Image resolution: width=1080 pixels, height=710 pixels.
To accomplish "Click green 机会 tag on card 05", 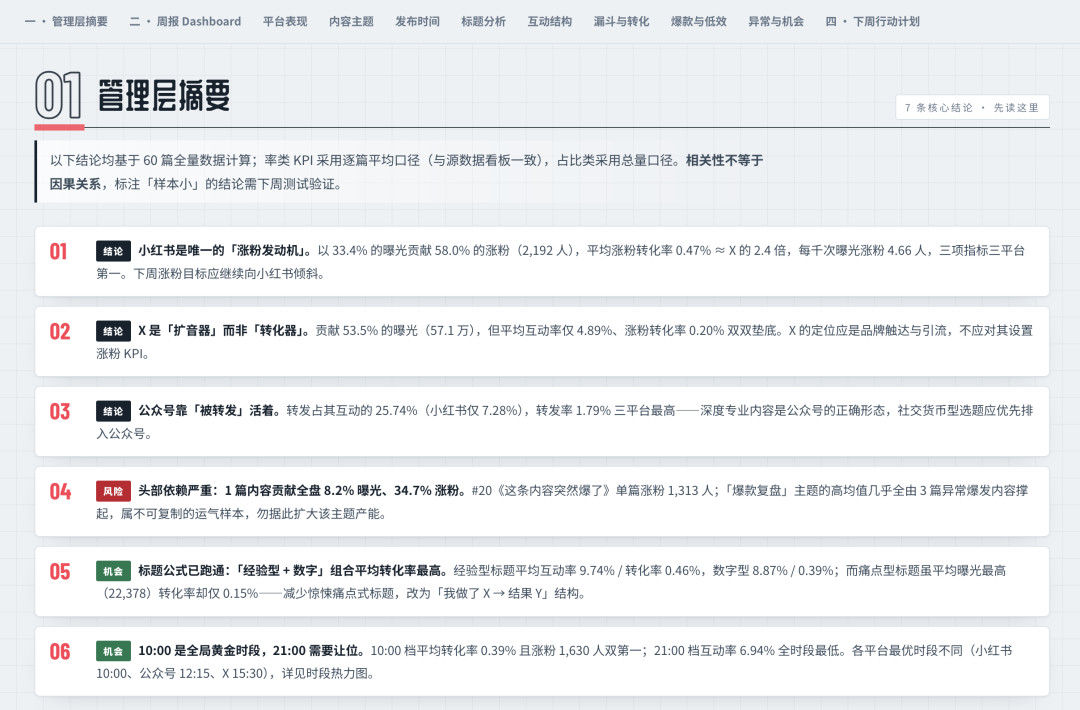I will click(113, 571).
